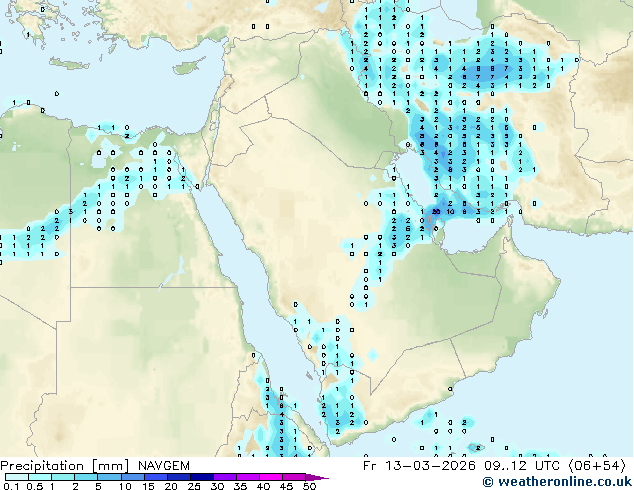Click the '30' legend scale label
The image size is (634, 490).
click(x=217, y=486)
